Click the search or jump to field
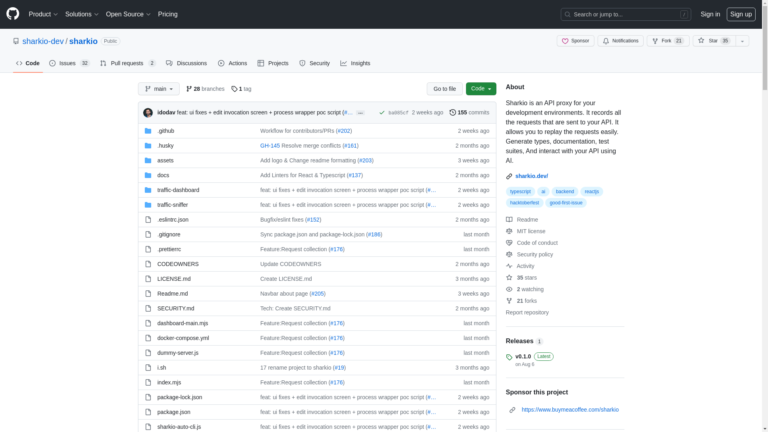This screenshot has width=768, height=432. 625,14
